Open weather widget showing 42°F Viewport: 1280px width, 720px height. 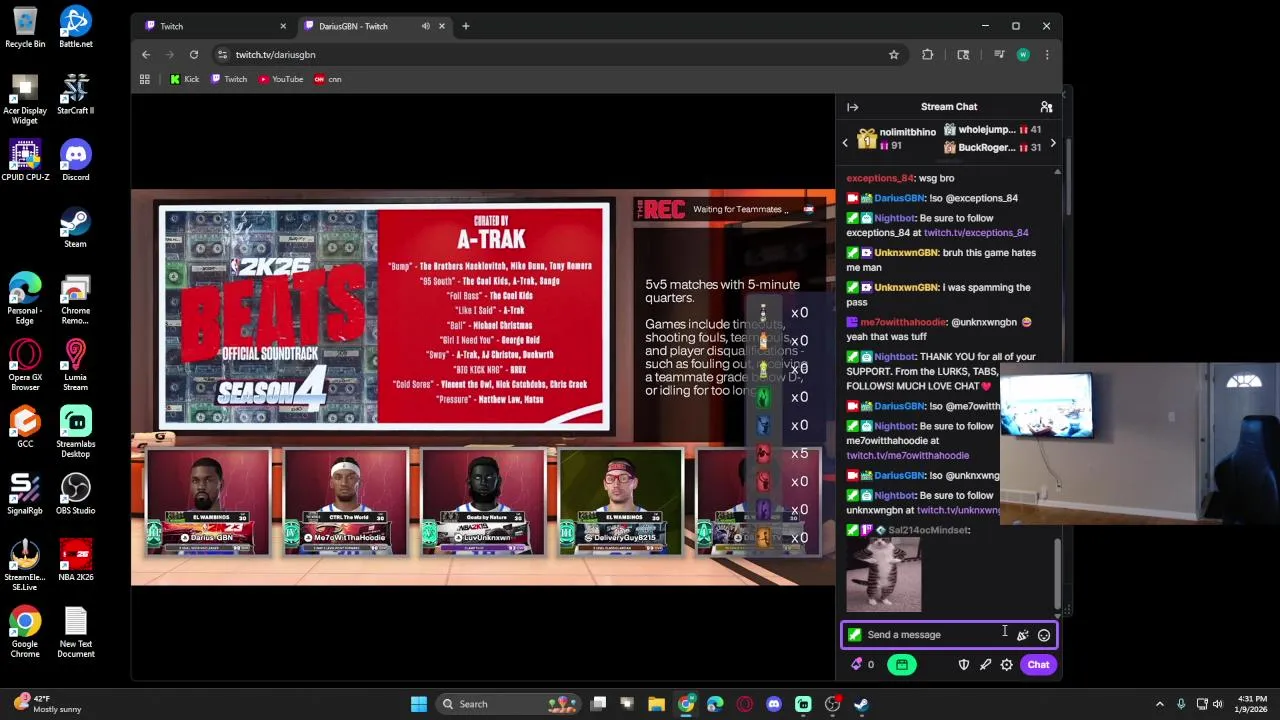coord(47,704)
